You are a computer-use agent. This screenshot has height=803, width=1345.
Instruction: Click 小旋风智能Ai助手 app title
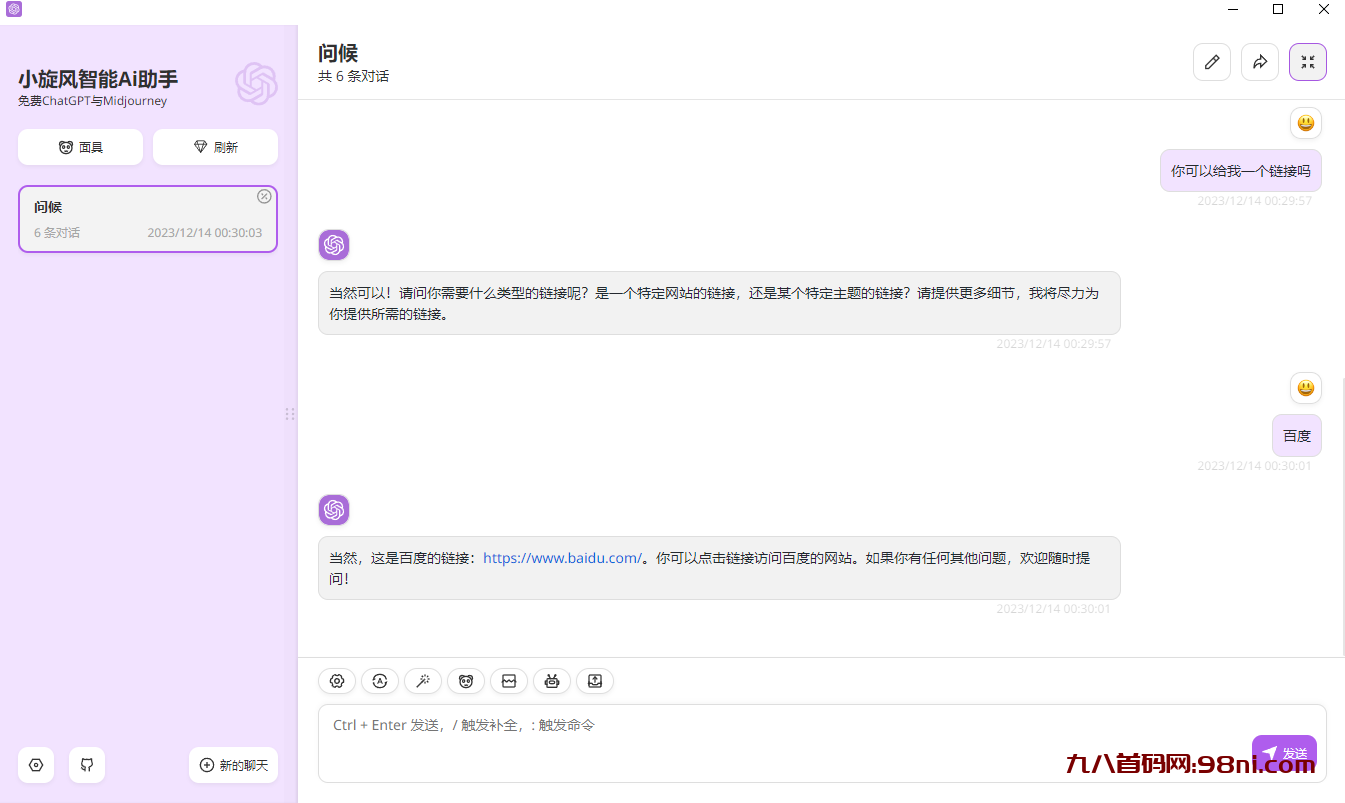(98, 79)
